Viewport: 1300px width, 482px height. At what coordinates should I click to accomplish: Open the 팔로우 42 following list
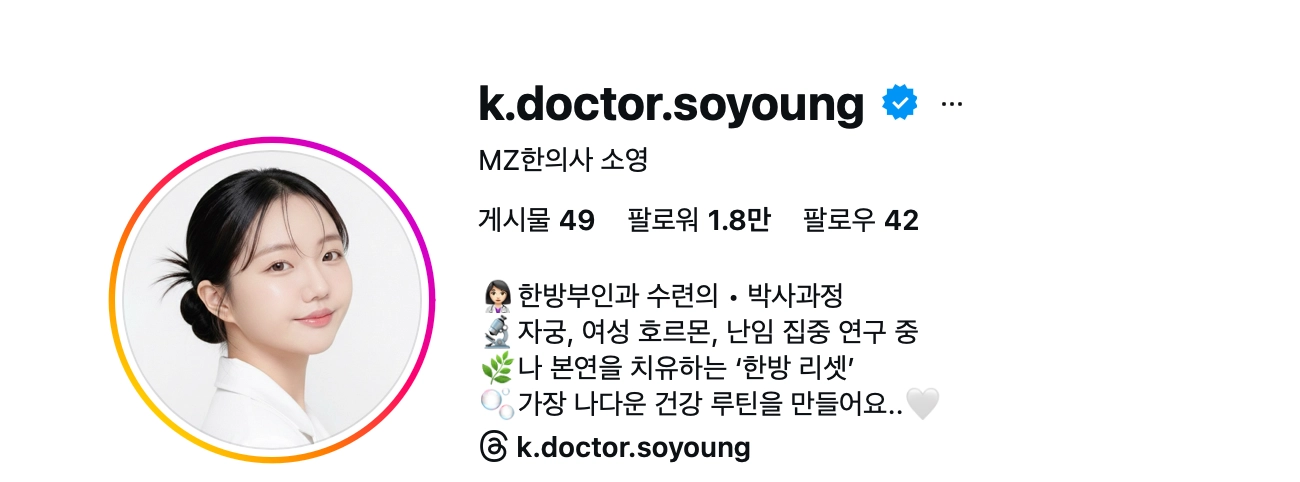tap(861, 221)
